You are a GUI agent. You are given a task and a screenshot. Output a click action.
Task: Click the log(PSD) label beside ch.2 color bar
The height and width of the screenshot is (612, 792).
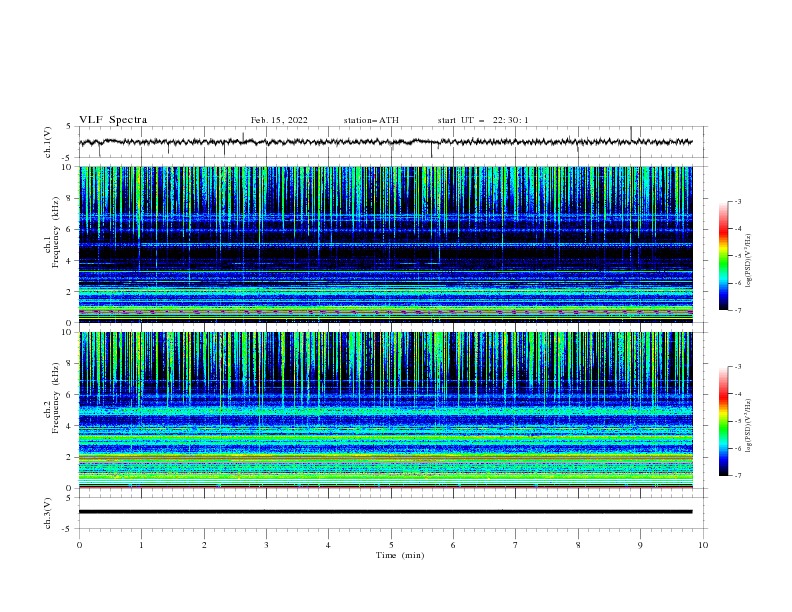[x=749, y=425]
